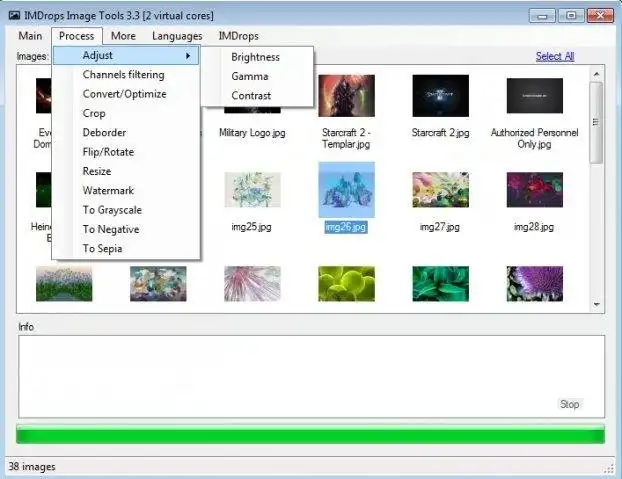The height and width of the screenshot is (479, 622).
Task: Click inside the Info text box
Action: 311,376
